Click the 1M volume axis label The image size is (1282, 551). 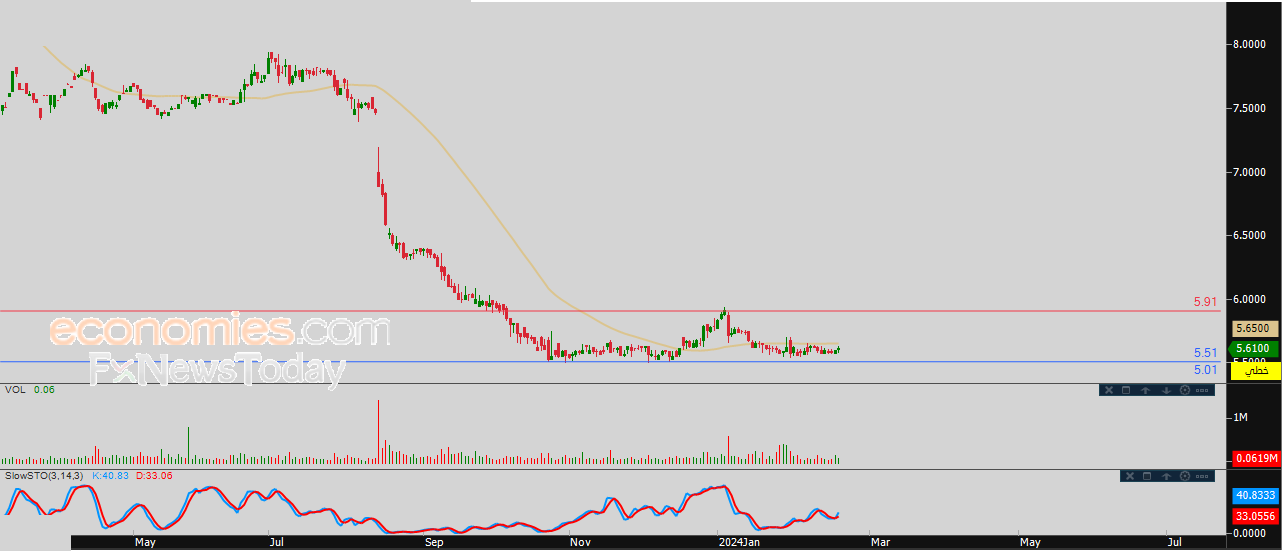pos(1239,416)
